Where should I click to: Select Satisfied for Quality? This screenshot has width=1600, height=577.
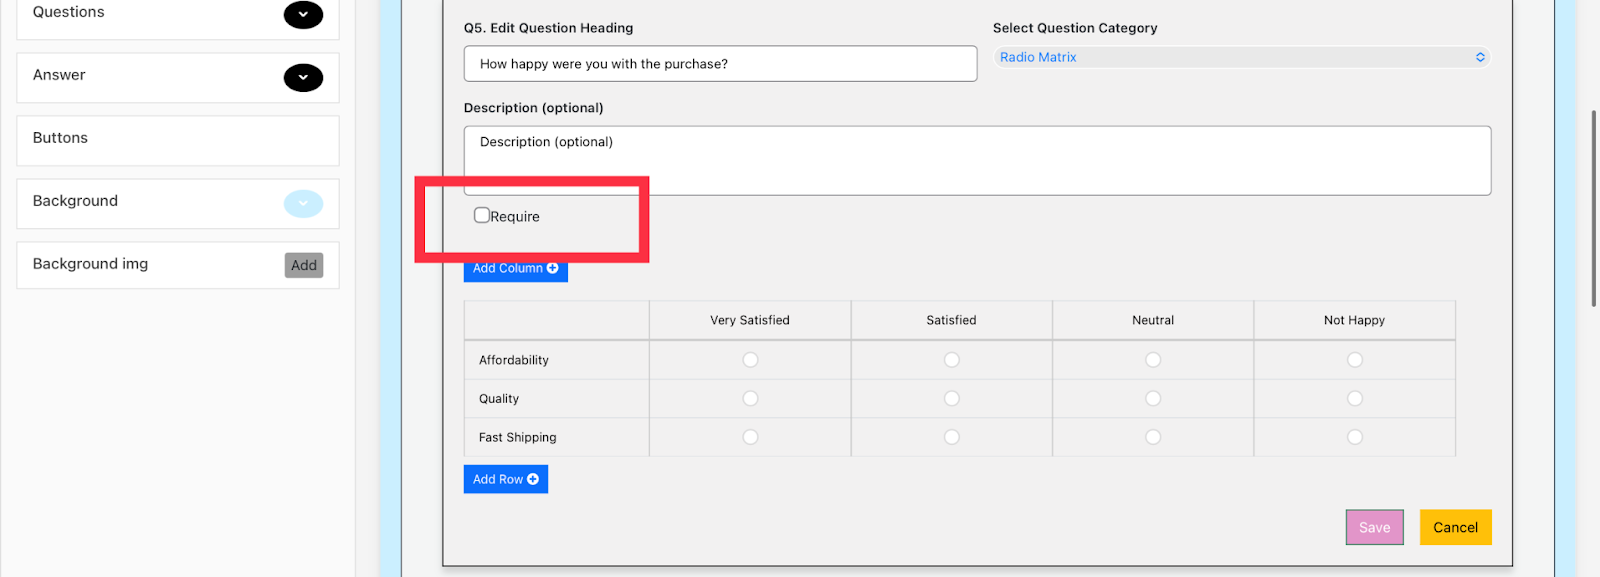coord(951,398)
